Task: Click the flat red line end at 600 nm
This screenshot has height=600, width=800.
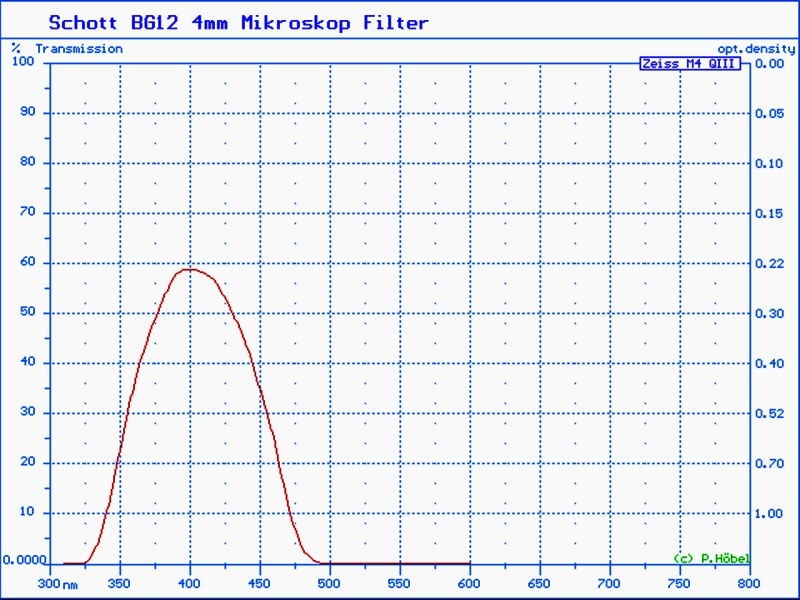Action: pyautogui.click(x=468, y=563)
